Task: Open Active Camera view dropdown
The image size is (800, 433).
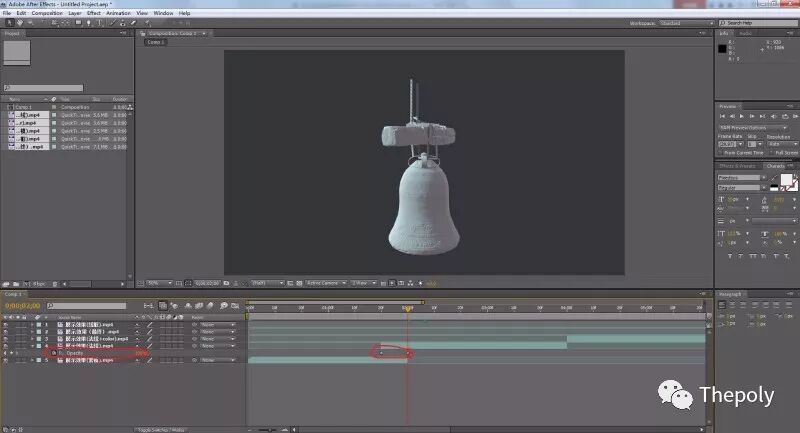Action: coord(326,283)
